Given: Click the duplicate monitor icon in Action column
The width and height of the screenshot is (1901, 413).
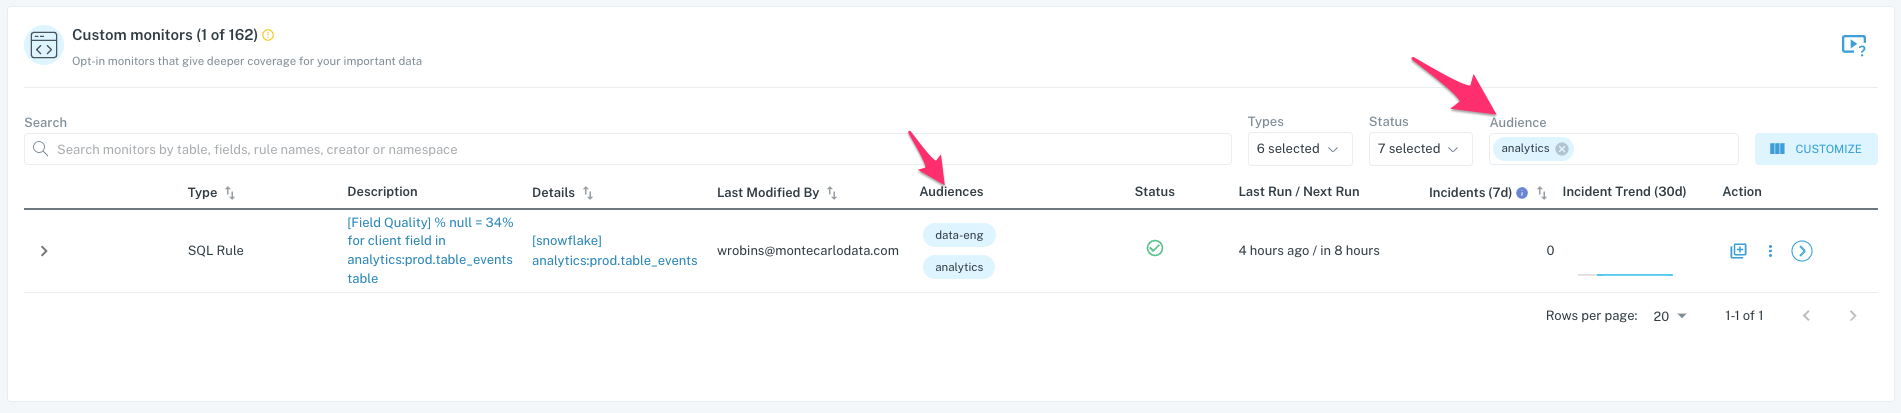Looking at the screenshot, I should [x=1738, y=251].
